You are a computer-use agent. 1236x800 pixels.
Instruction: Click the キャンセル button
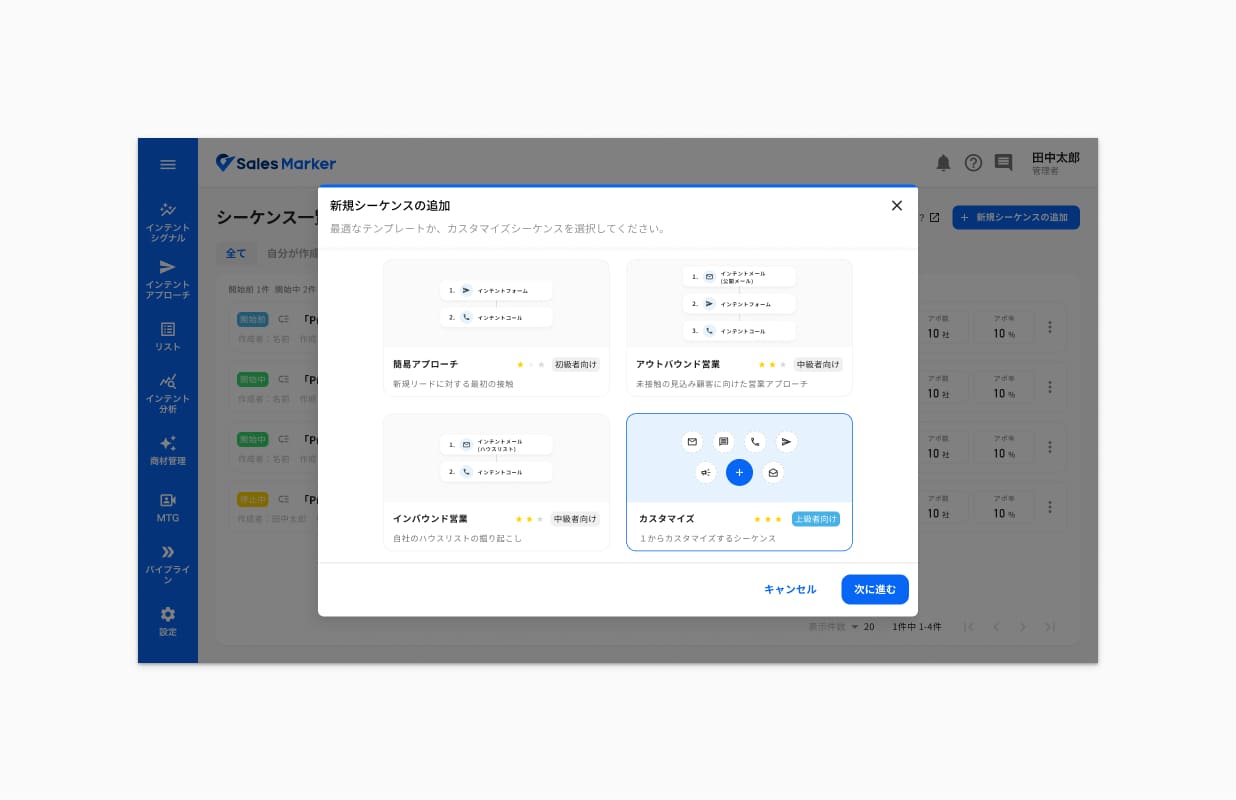click(790, 590)
